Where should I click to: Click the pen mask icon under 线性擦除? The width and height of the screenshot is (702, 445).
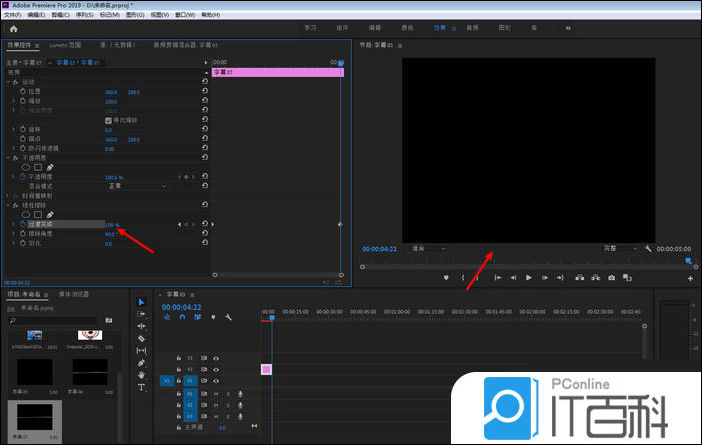tap(50, 214)
